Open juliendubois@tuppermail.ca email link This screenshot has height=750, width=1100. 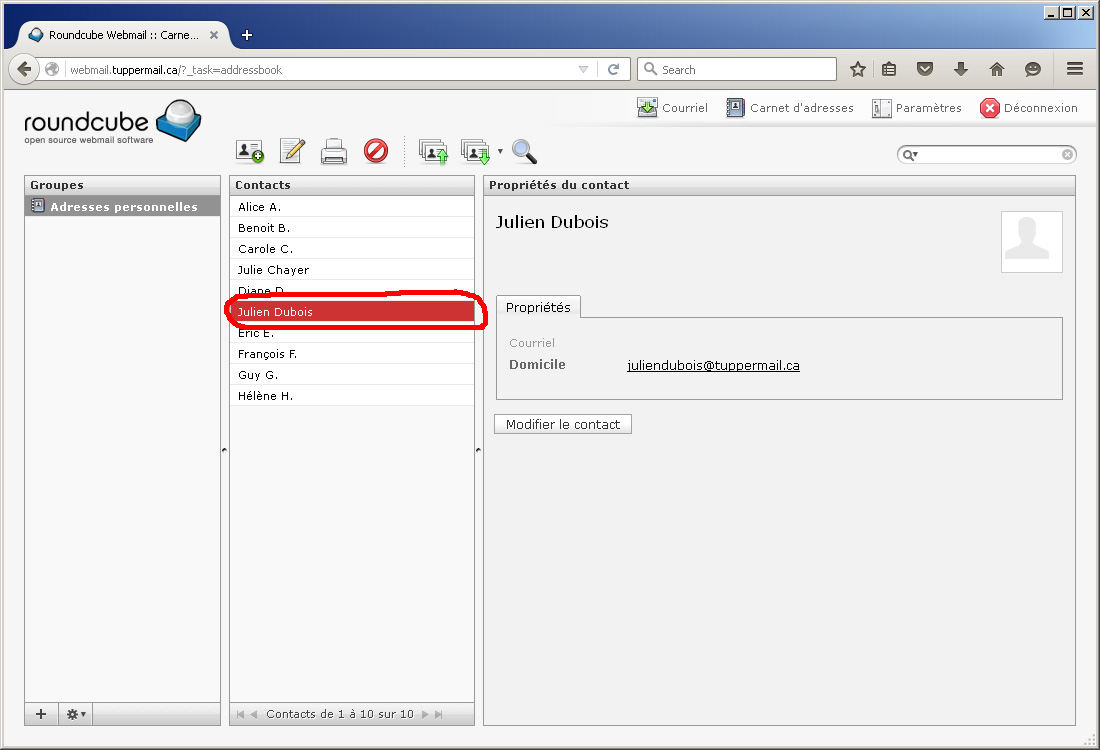pos(713,365)
